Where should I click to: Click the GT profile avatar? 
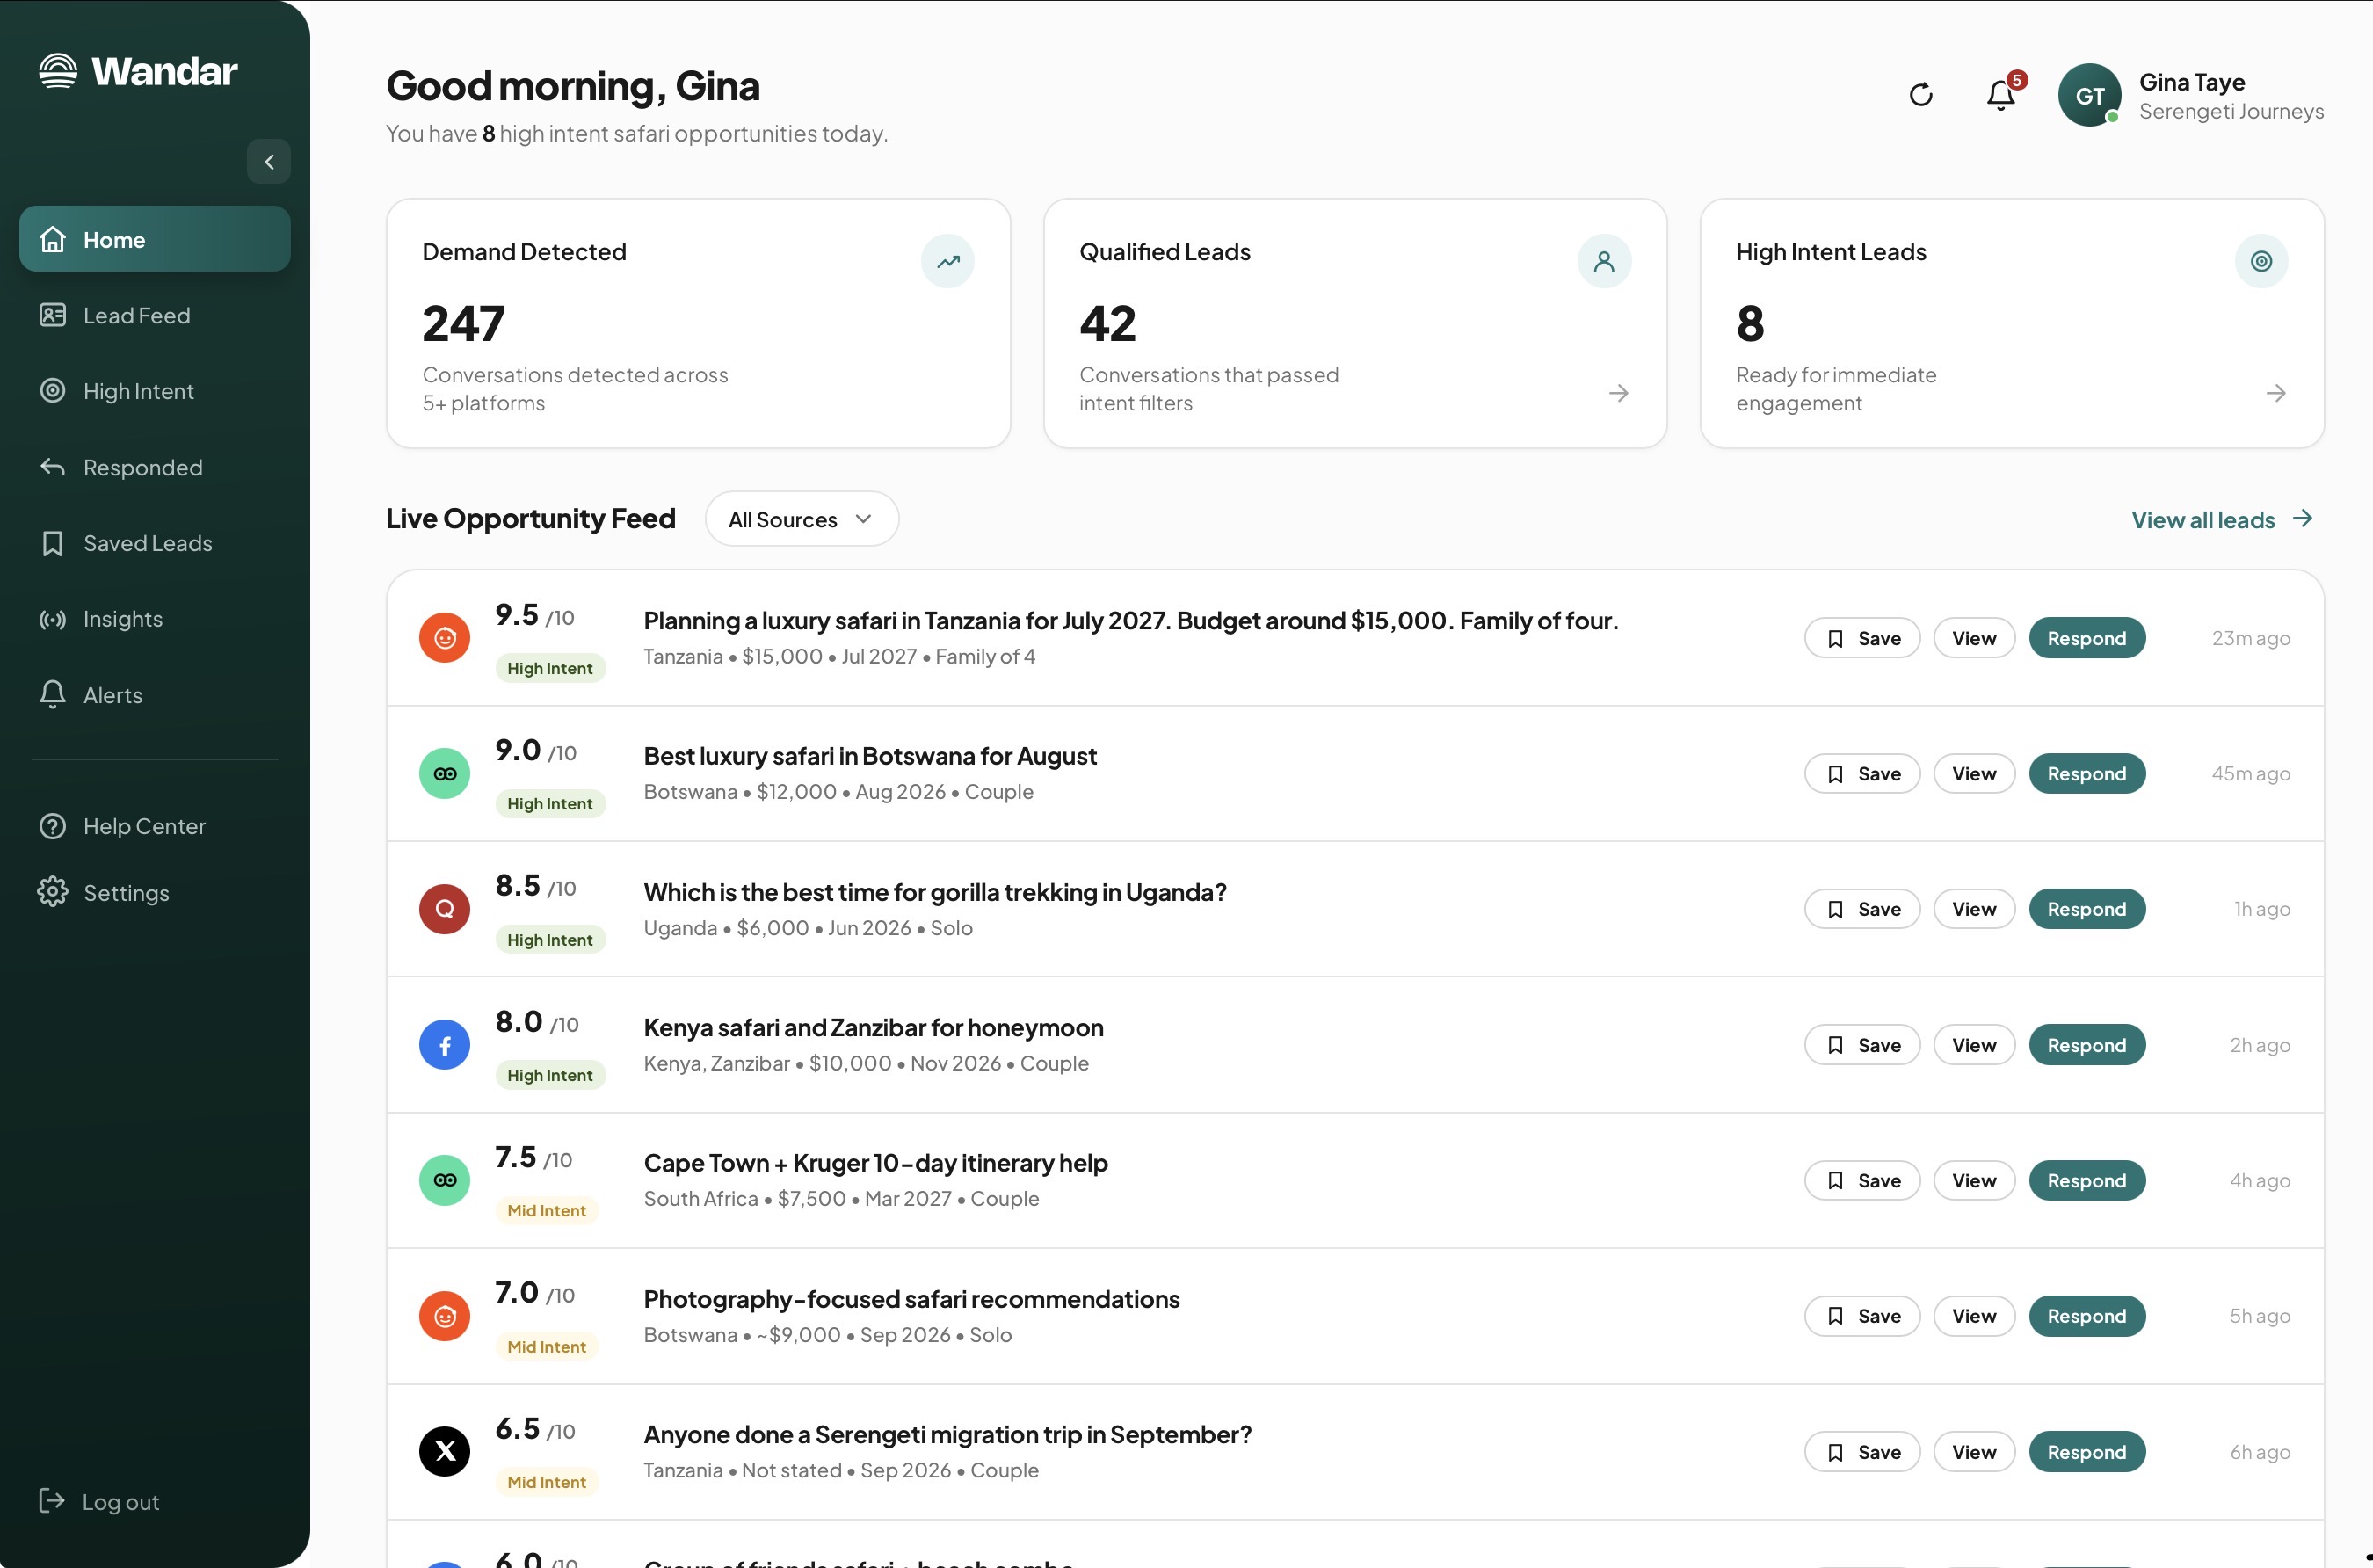pos(2090,95)
